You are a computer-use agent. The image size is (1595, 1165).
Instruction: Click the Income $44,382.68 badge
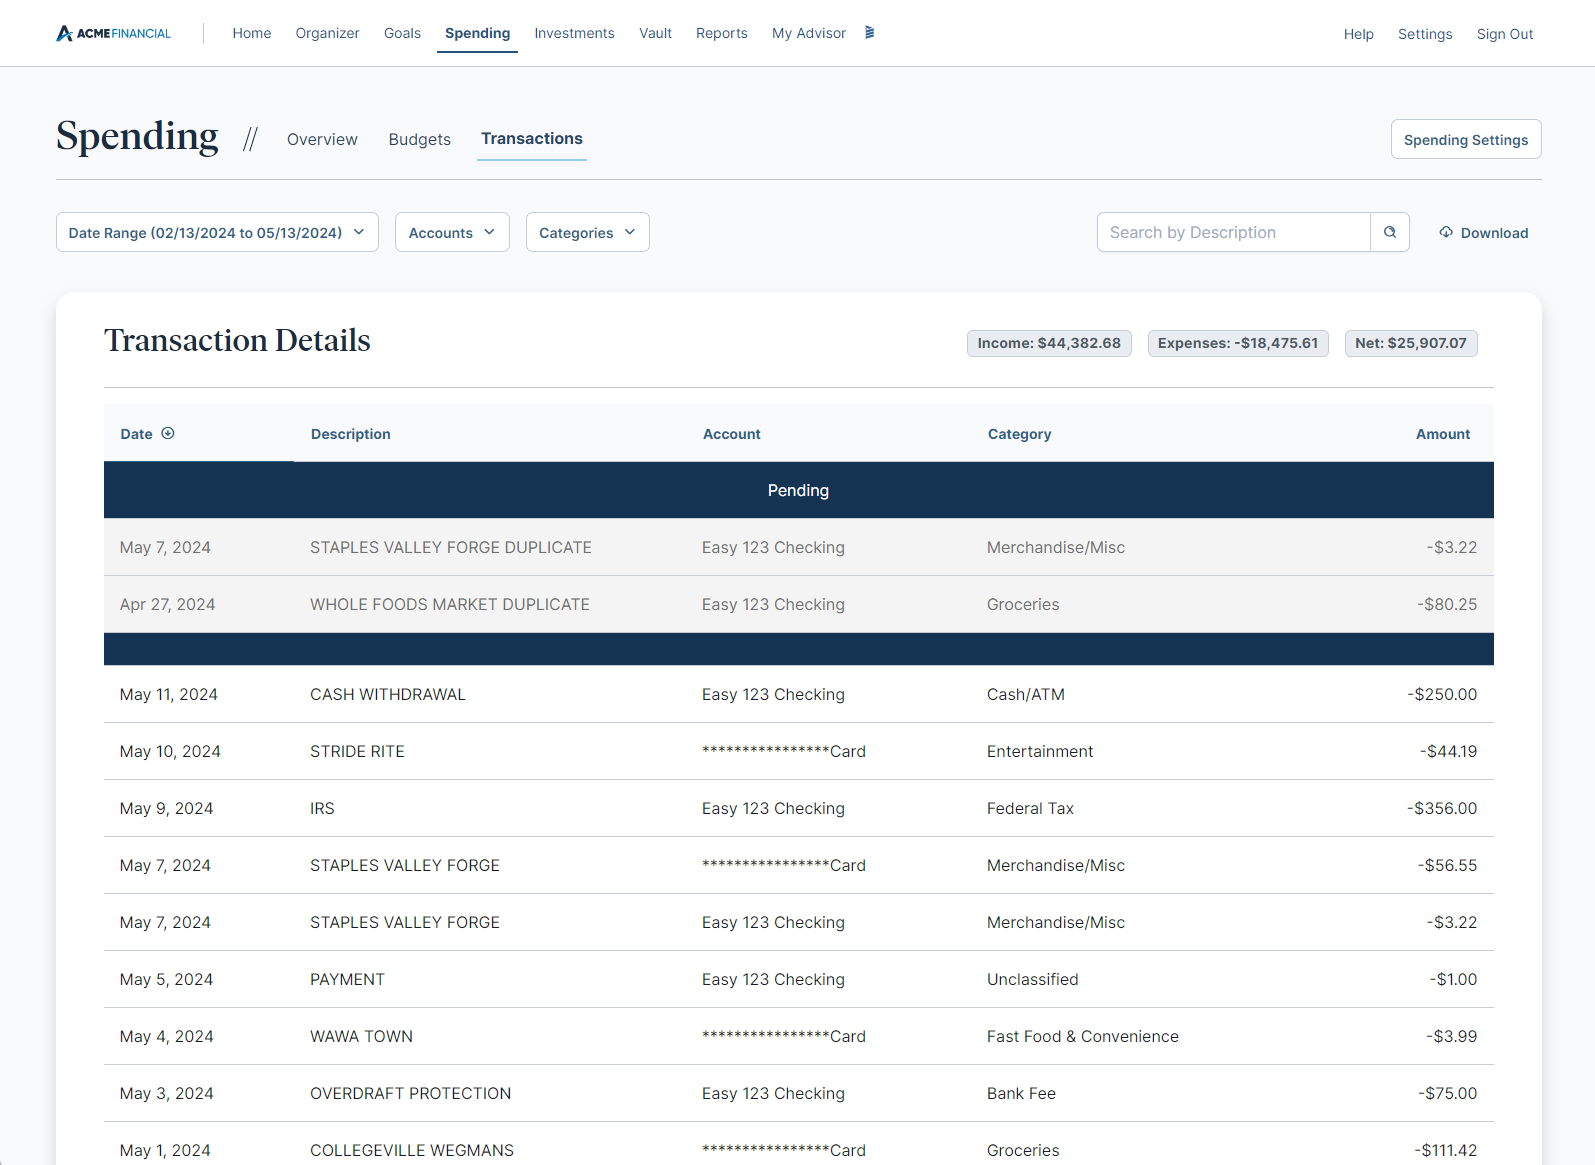pos(1048,343)
